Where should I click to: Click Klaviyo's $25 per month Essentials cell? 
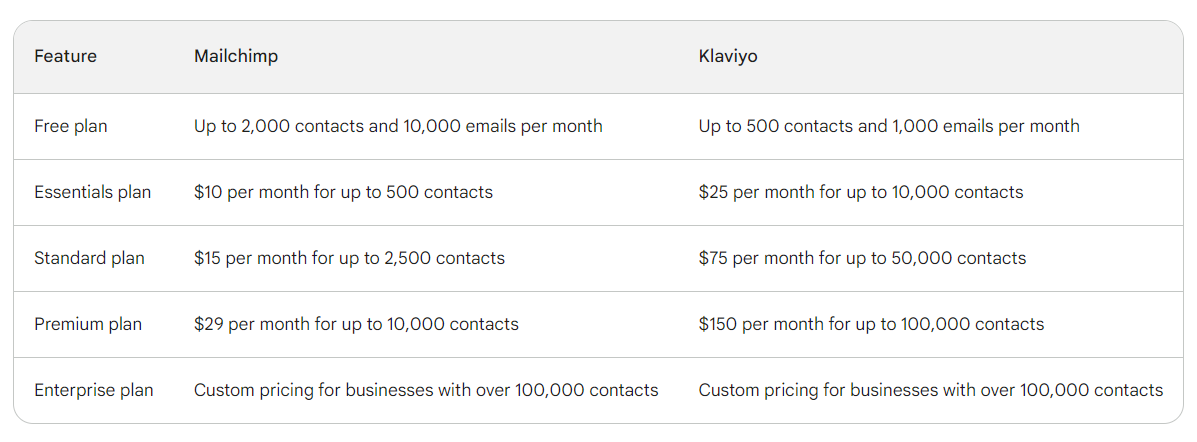[x=860, y=193]
